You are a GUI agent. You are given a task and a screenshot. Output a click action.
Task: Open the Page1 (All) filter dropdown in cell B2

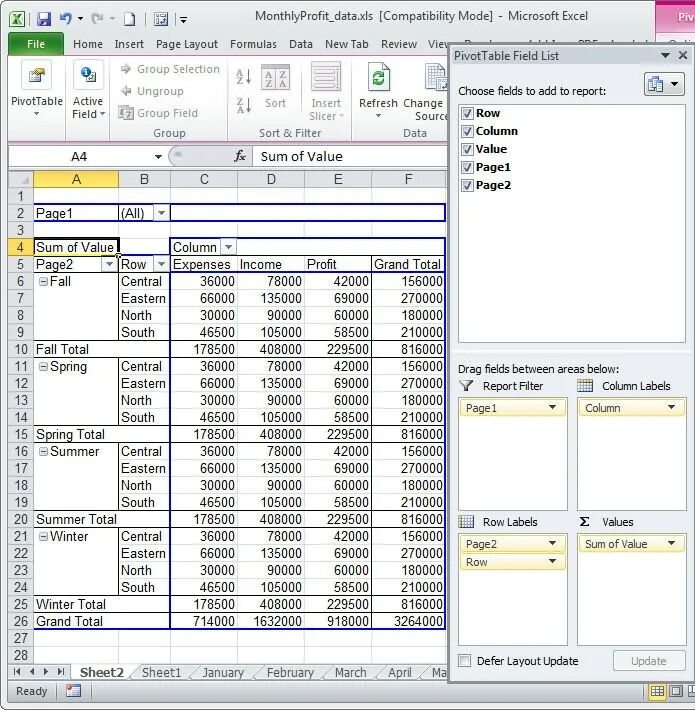161,213
